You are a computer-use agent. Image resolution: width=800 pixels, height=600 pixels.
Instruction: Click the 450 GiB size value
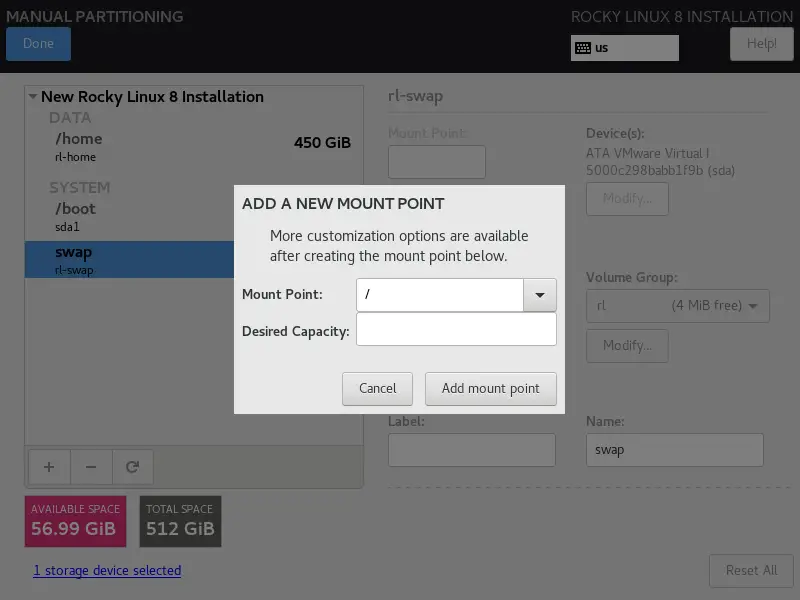tap(322, 142)
